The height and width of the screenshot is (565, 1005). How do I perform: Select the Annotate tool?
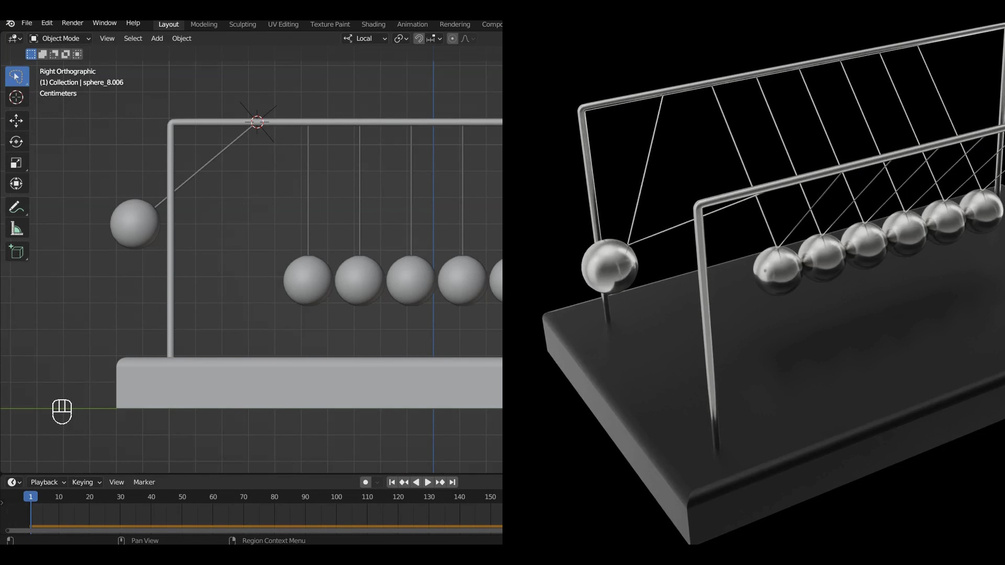point(16,208)
